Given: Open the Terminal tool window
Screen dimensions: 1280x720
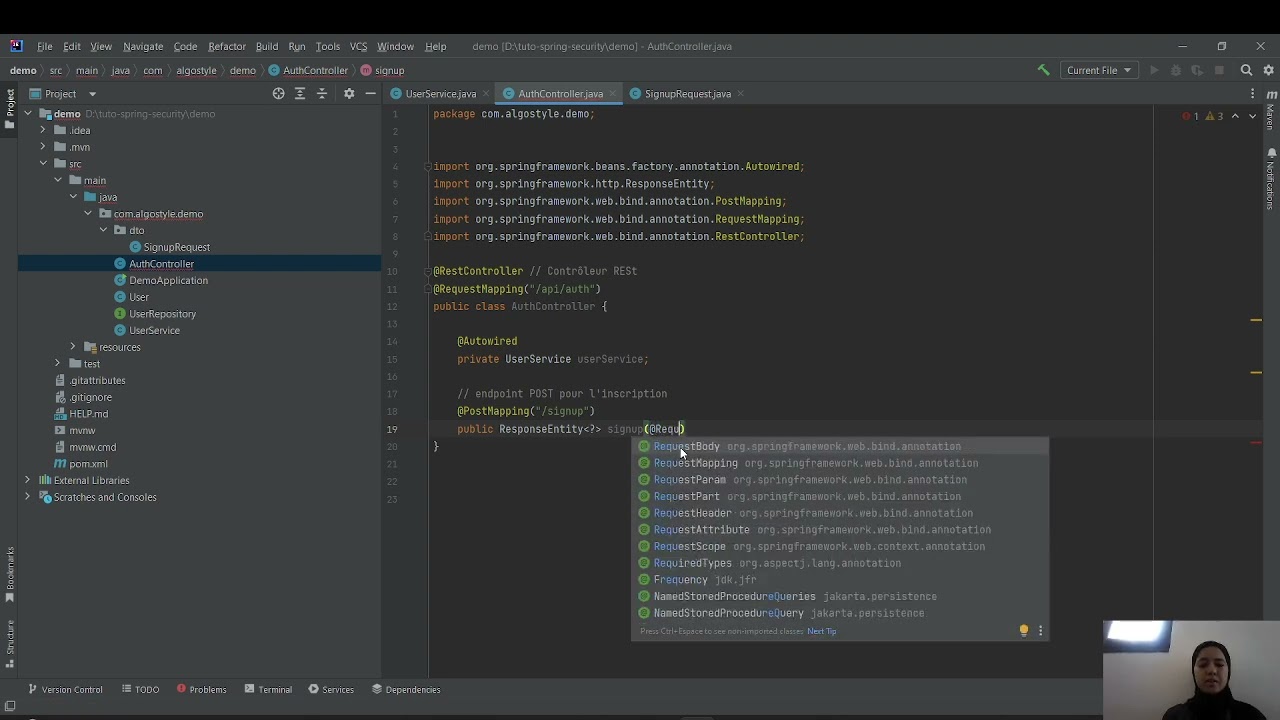Looking at the screenshot, I should (268, 689).
